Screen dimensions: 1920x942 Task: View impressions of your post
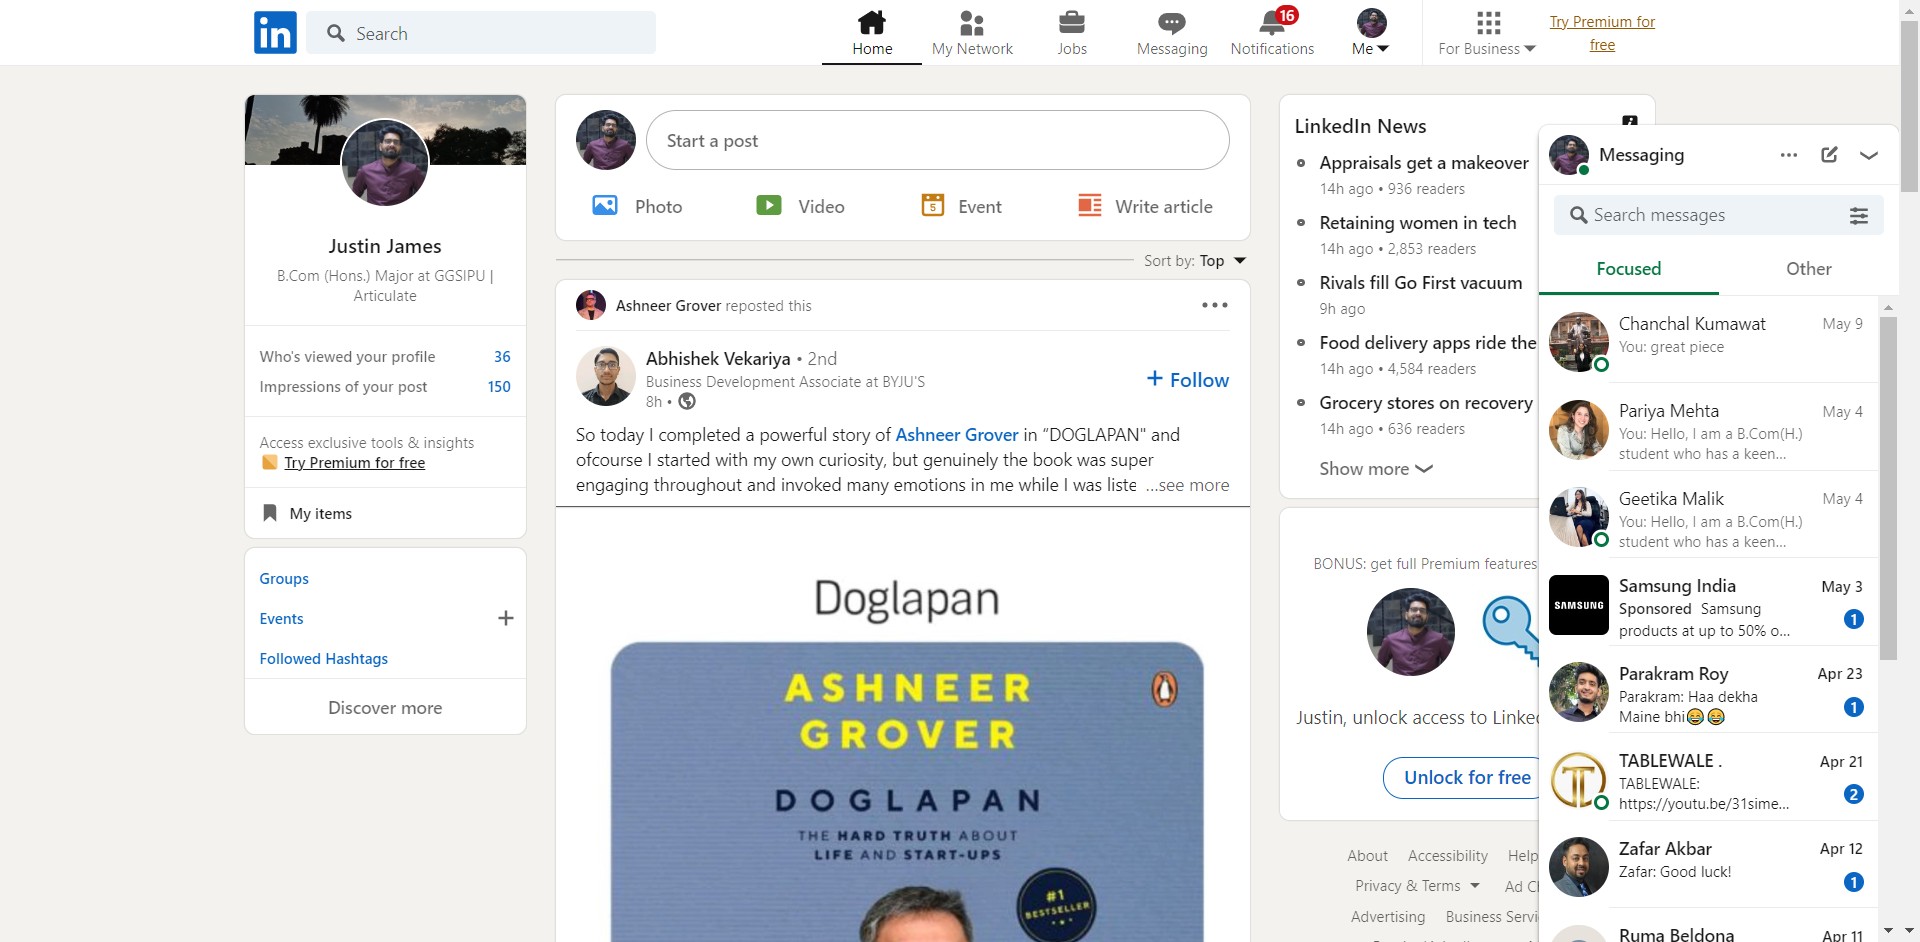(x=385, y=387)
